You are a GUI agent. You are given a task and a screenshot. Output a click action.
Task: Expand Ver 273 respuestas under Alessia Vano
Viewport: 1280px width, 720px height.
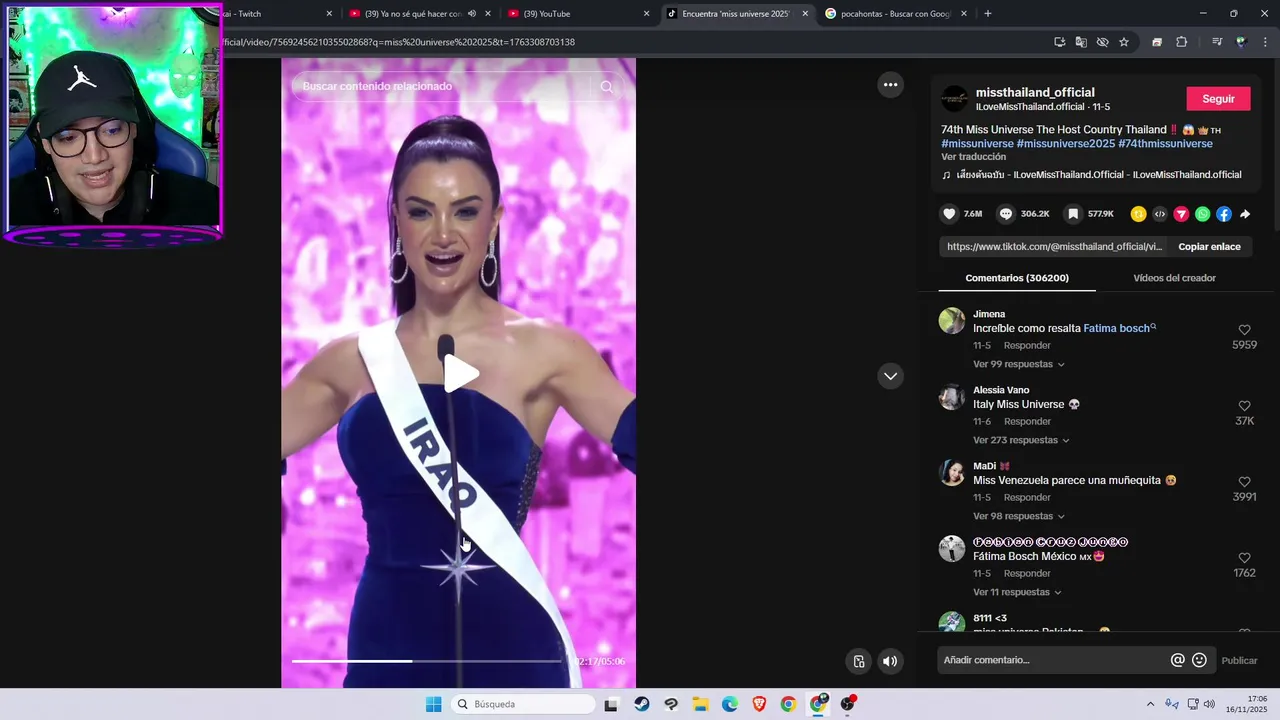click(x=1021, y=440)
